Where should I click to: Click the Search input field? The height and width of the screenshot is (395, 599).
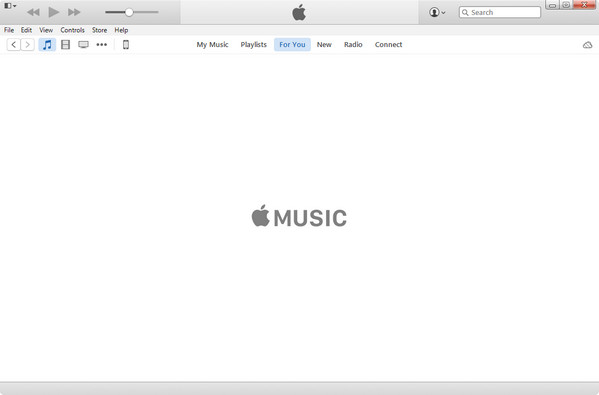point(500,12)
